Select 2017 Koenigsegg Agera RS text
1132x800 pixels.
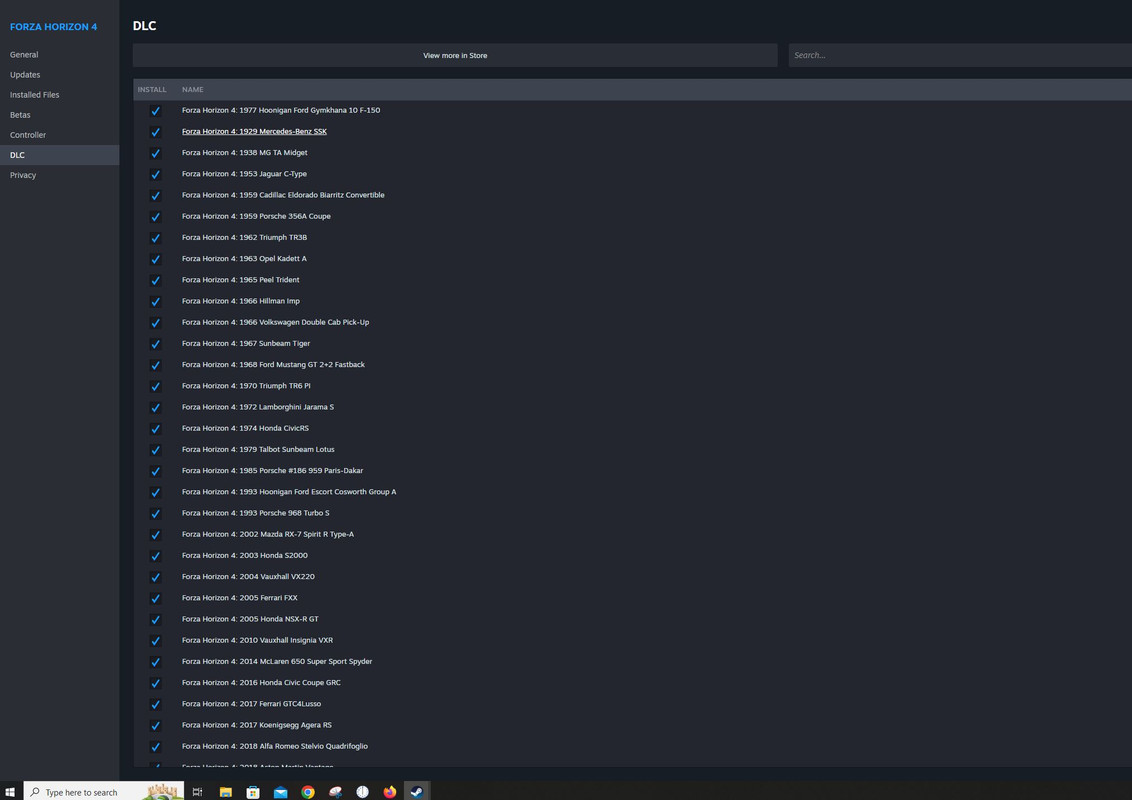click(x=257, y=725)
